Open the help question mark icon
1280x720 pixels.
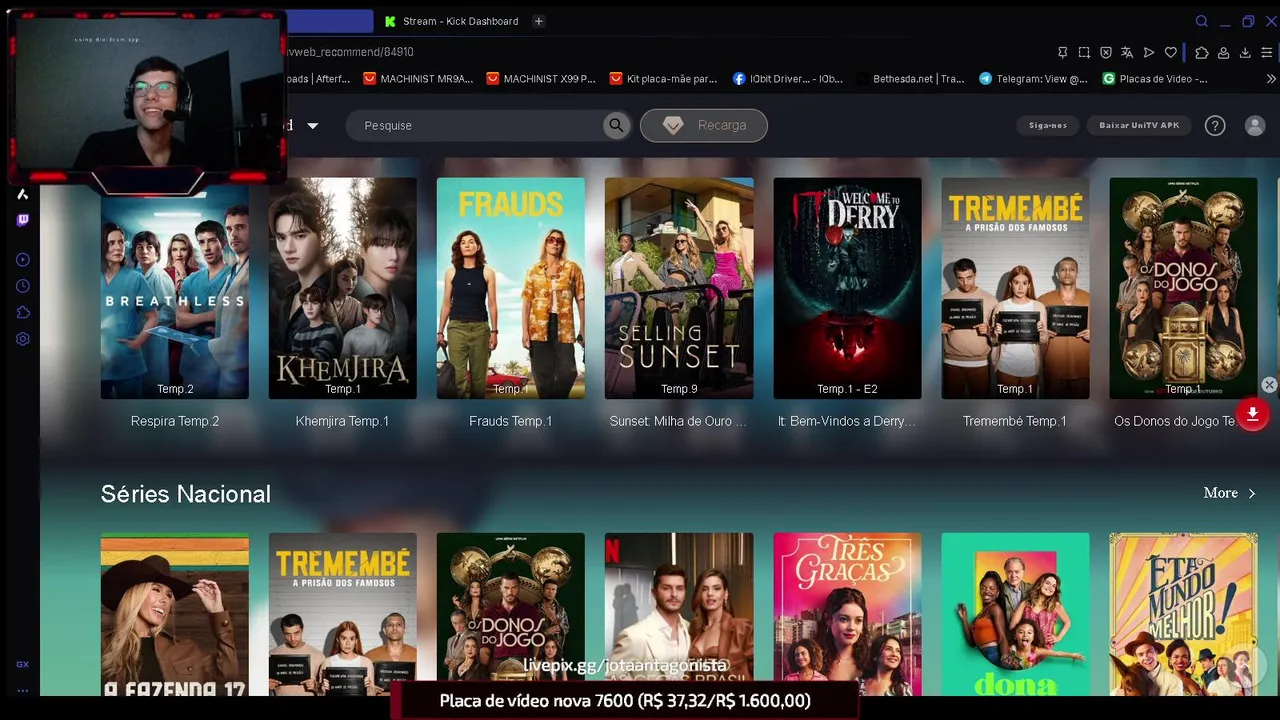point(1215,125)
